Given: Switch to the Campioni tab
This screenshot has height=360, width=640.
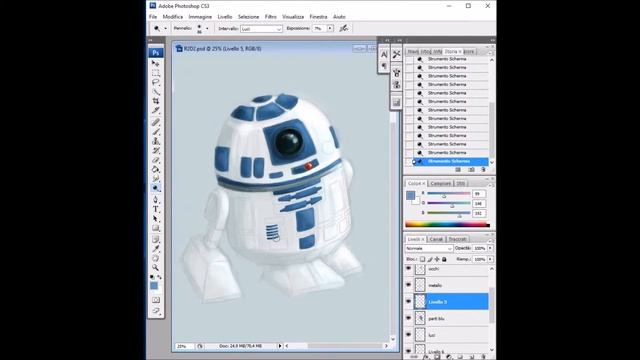Looking at the screenshot, I should click(441, 184).
